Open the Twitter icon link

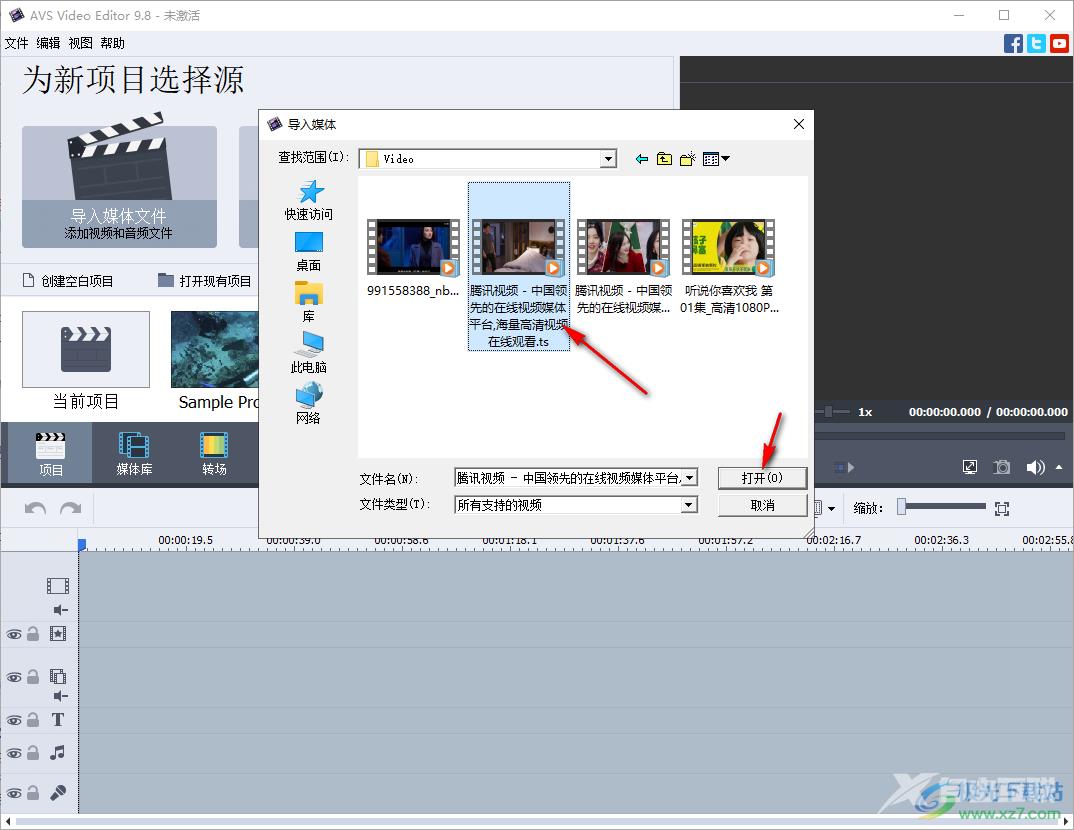pos(1036,44)
